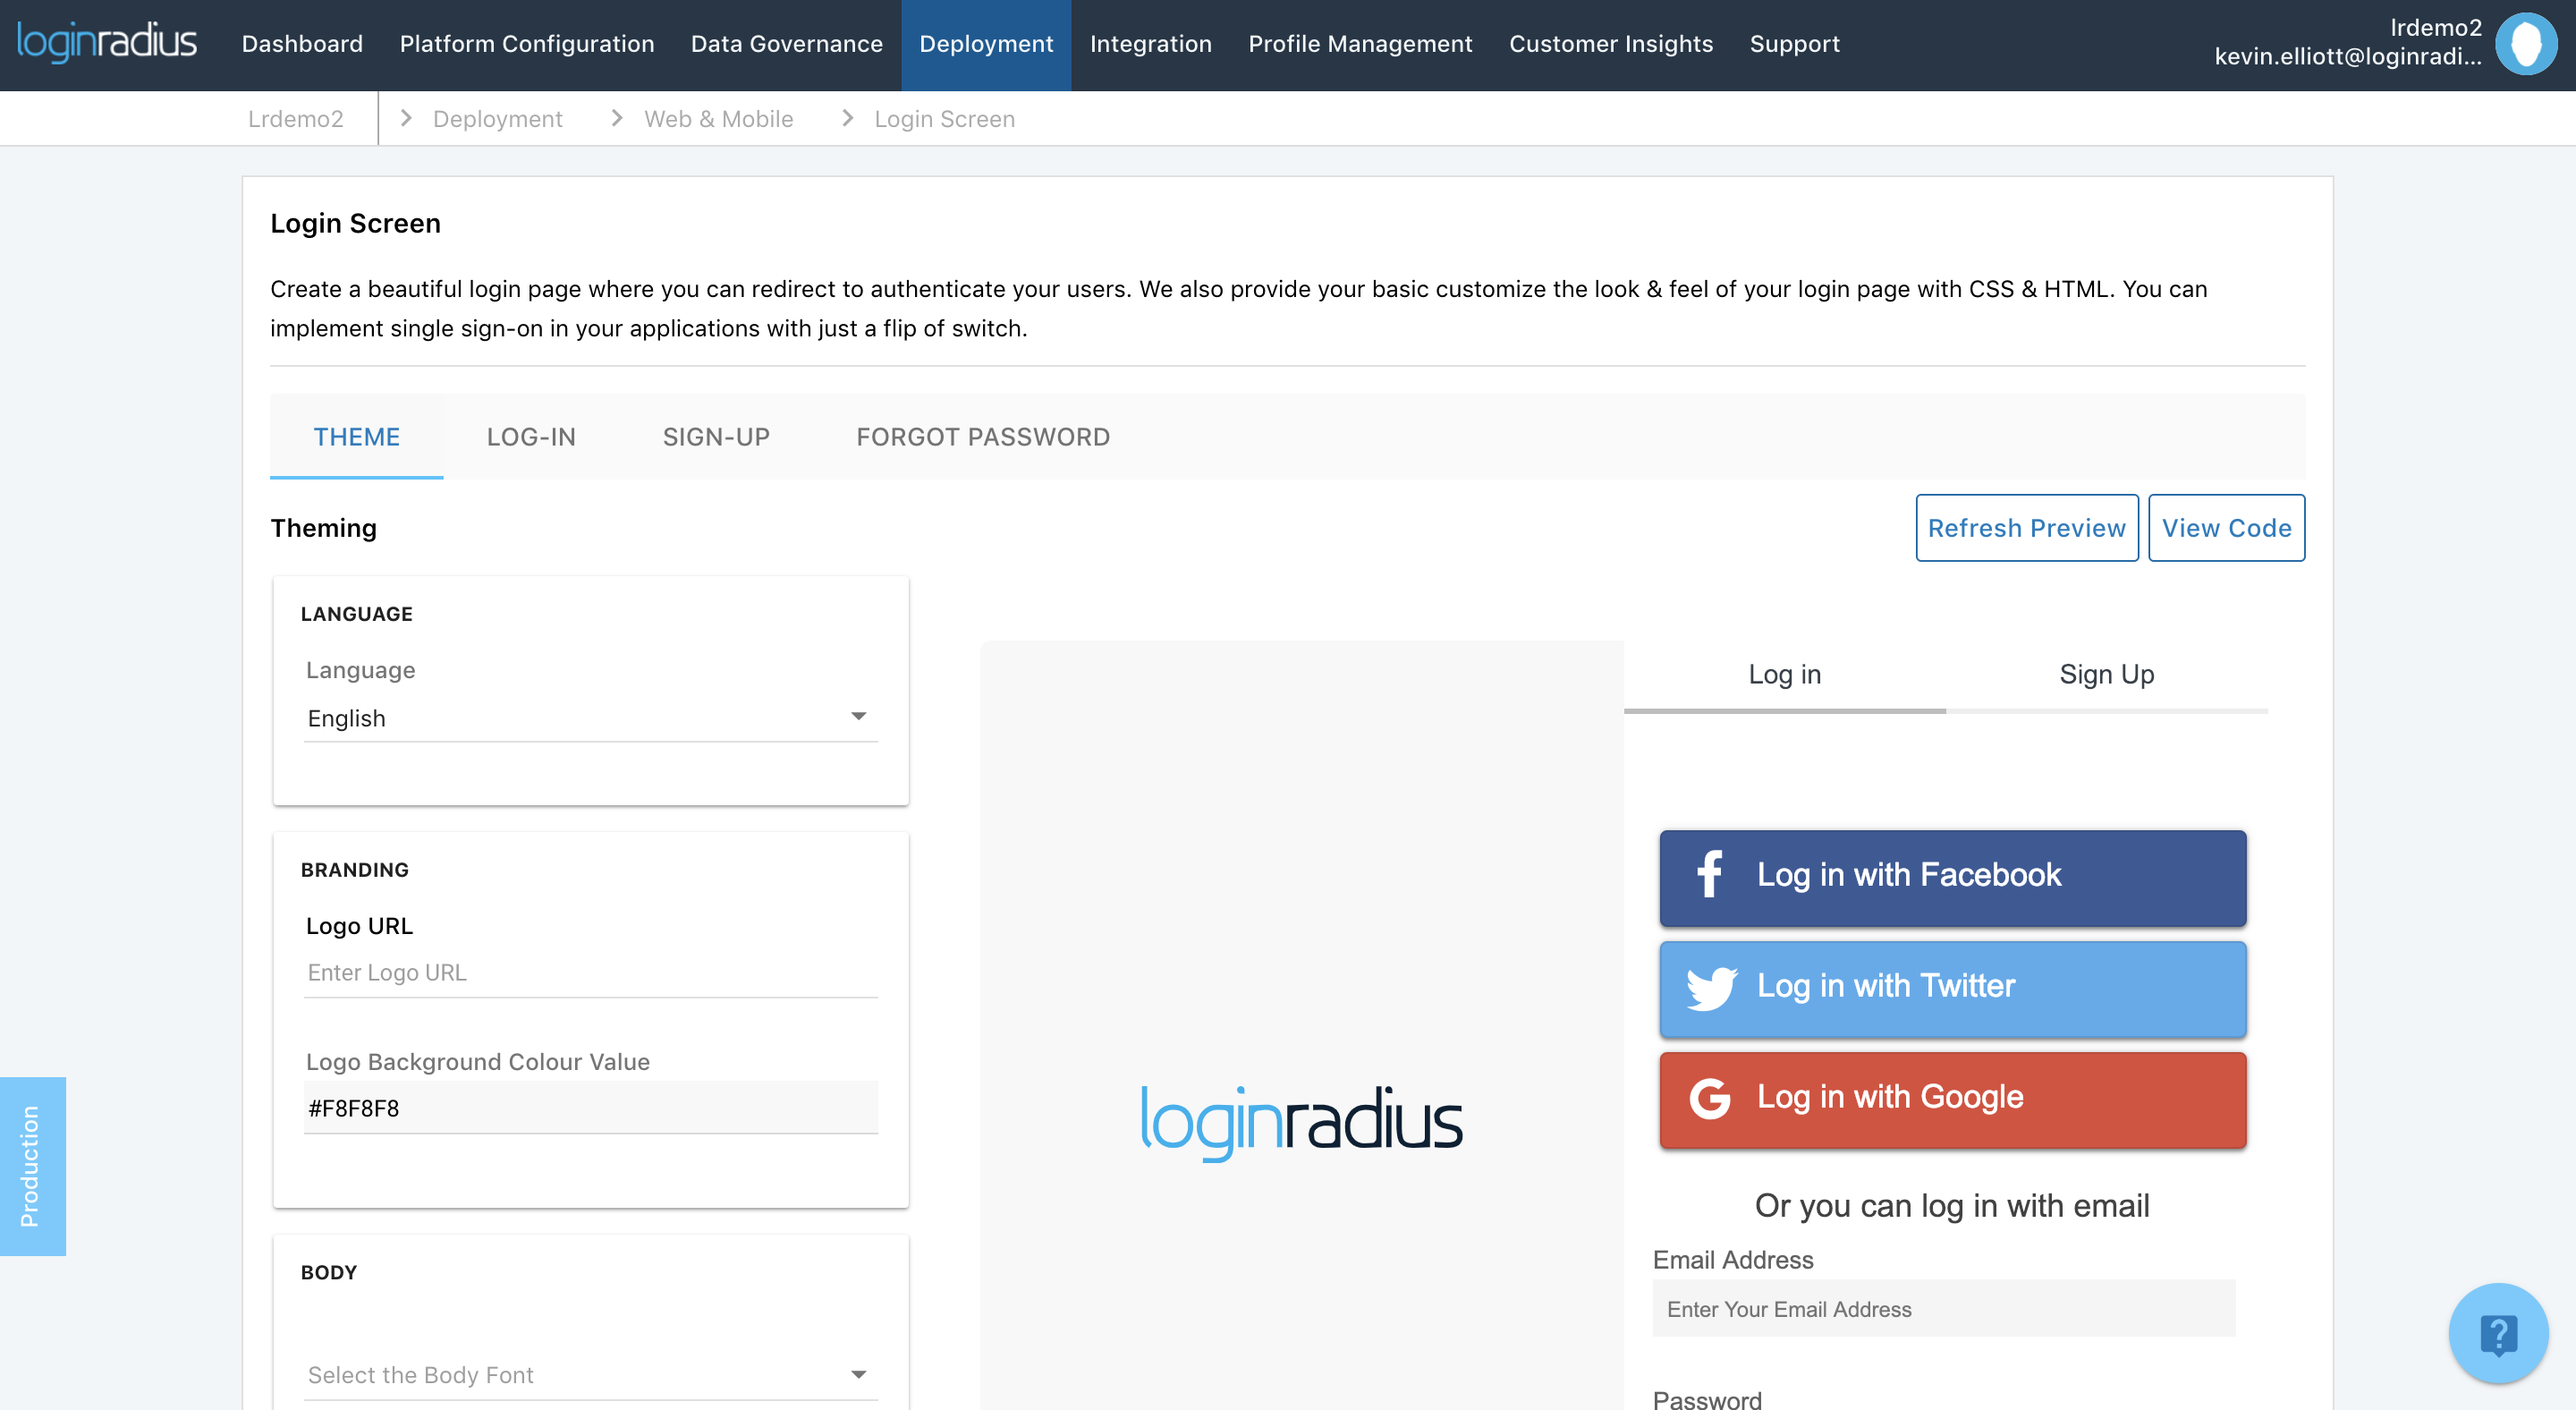Select the LOG-IN tab
Image resolution: width=2576 pixels, height=1410 pixels.
tap(531, 437)
